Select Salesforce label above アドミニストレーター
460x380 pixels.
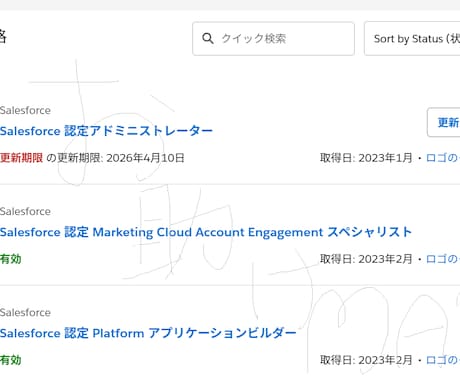[25, 110]
